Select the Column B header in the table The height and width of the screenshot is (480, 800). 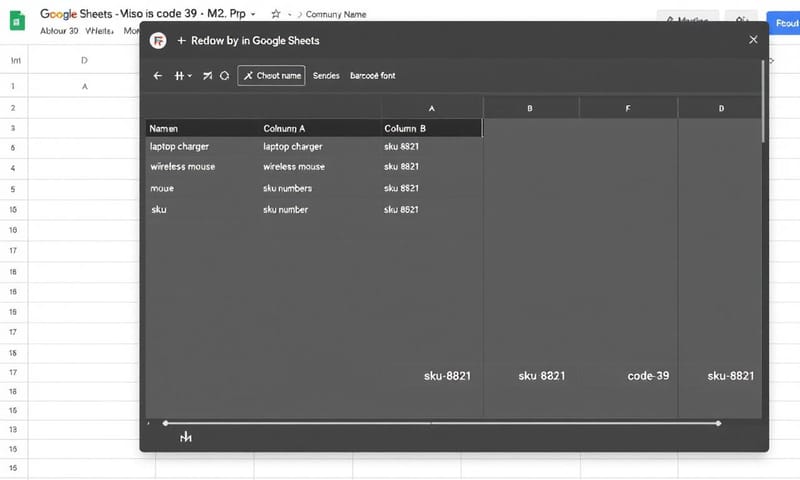click(x=404, y=129)
